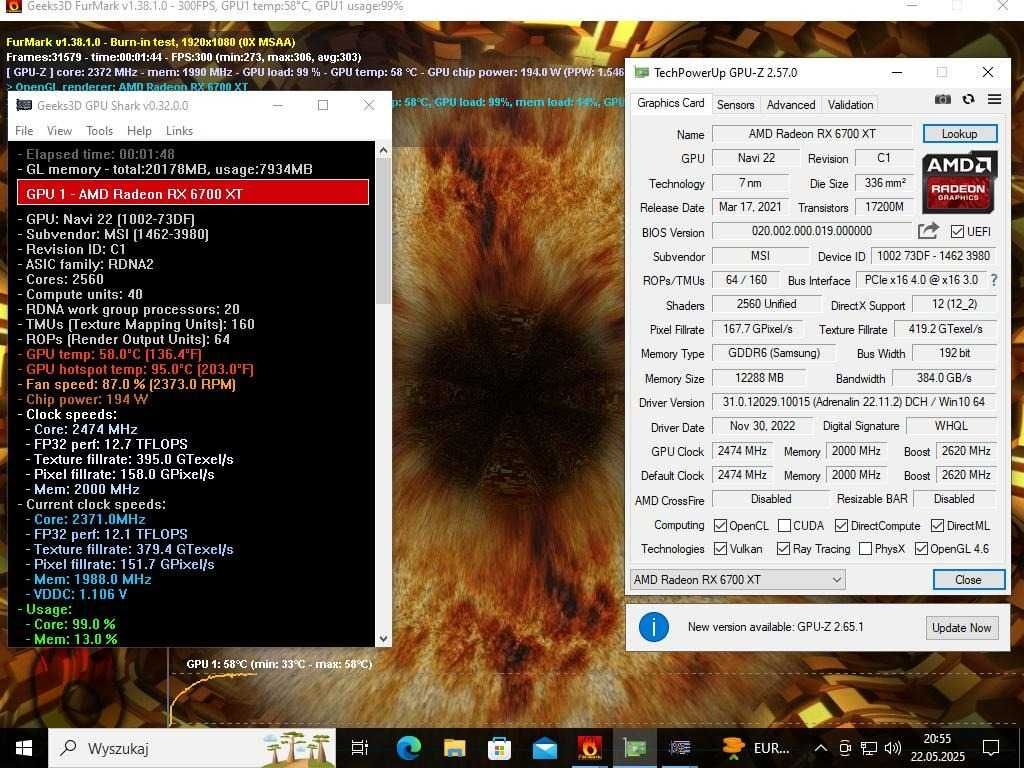Click the scroll down arrow in GPU Shark
Image resolution: width=1024 pixels, height=768 pixels.
click(383, 639)
